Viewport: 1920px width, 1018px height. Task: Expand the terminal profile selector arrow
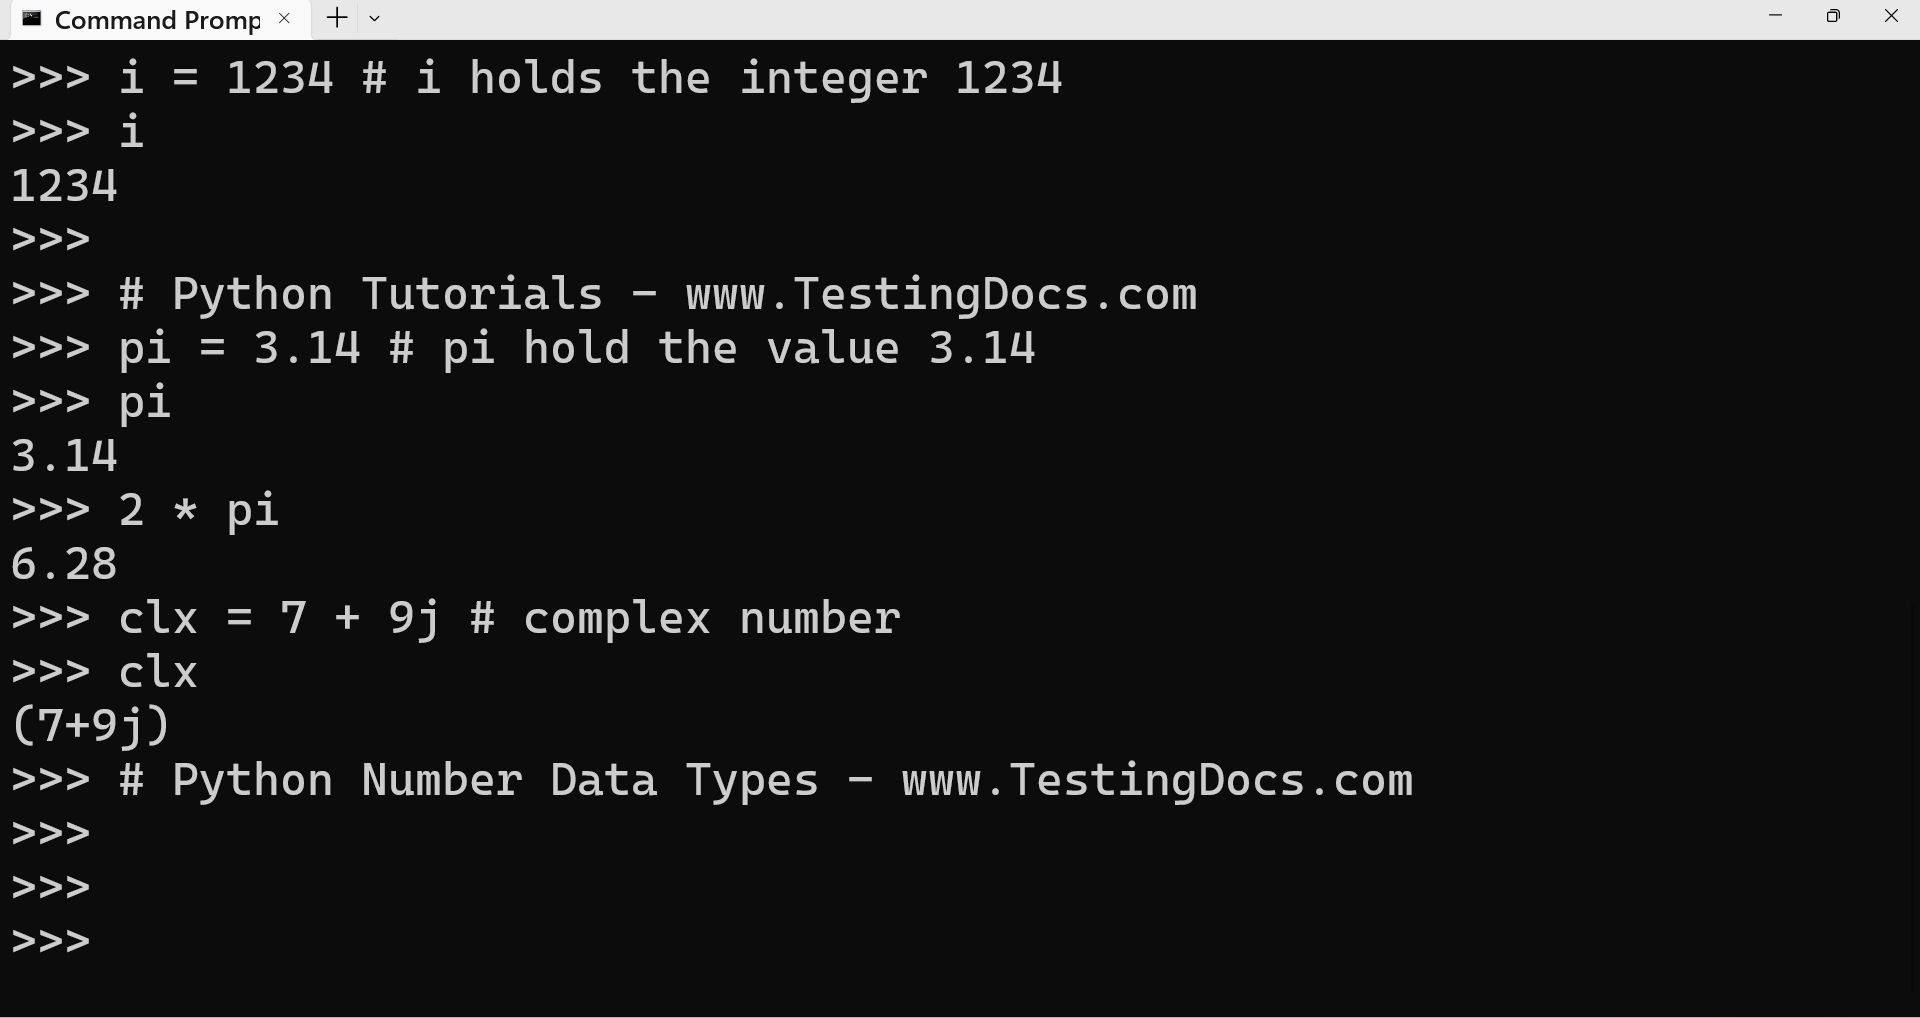pyautogui.click(x=374, y=18)
